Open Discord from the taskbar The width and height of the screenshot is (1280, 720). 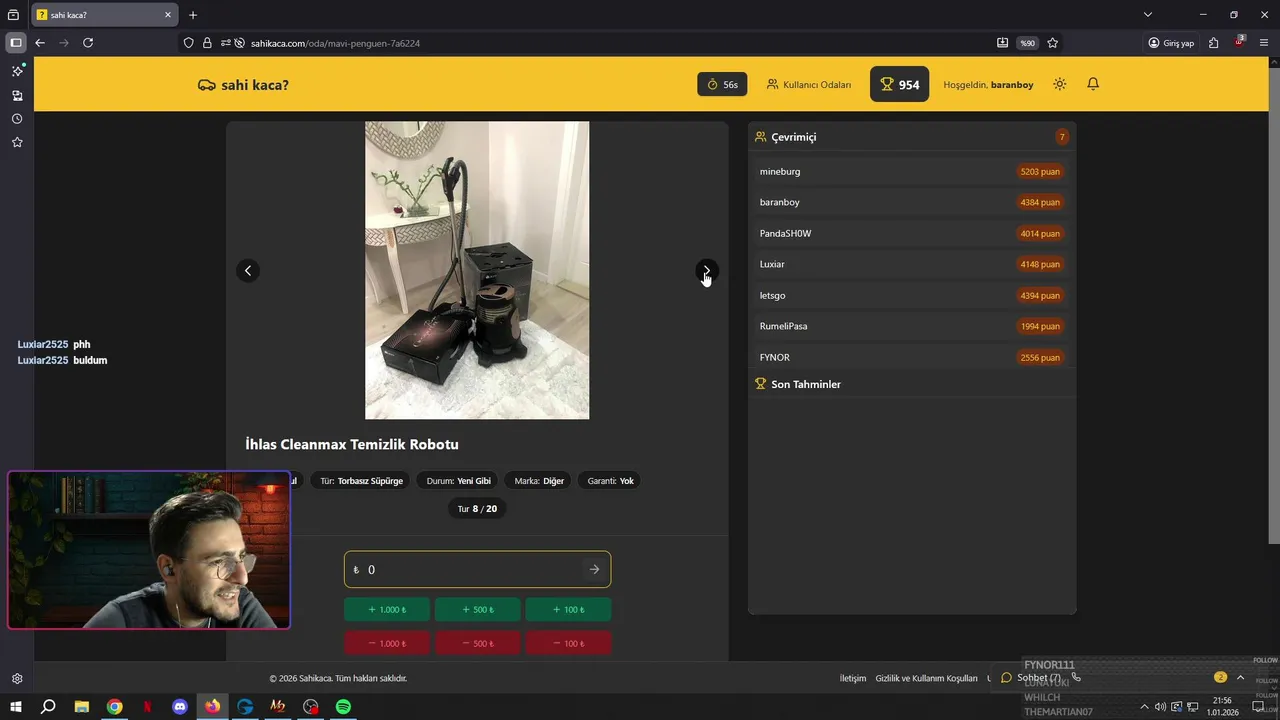coord(180,707)
